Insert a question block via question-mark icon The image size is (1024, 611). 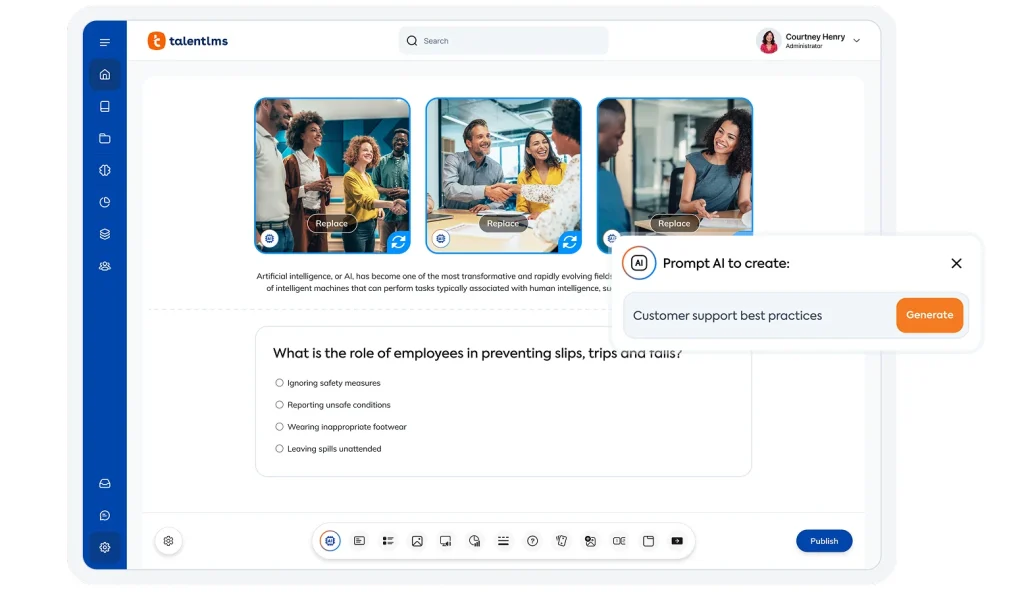[532, 541]
